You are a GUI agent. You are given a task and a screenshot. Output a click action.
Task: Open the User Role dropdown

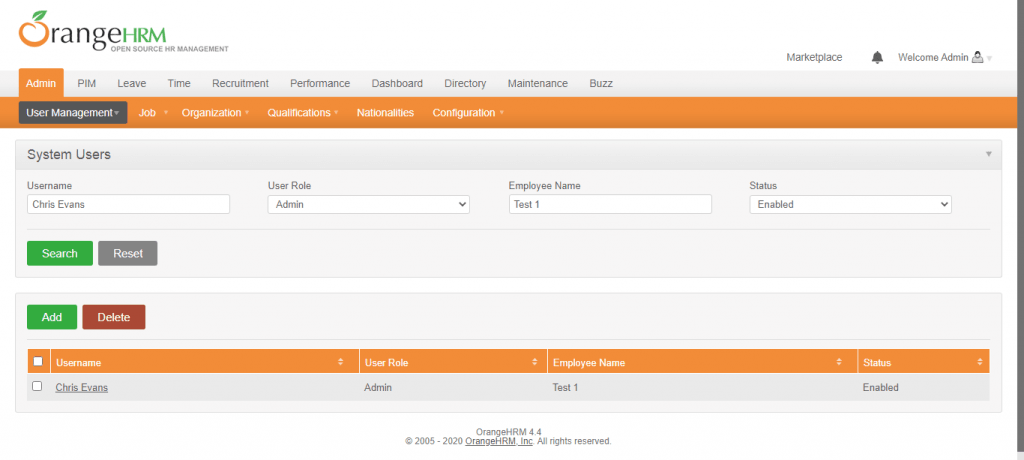point(369,205)
